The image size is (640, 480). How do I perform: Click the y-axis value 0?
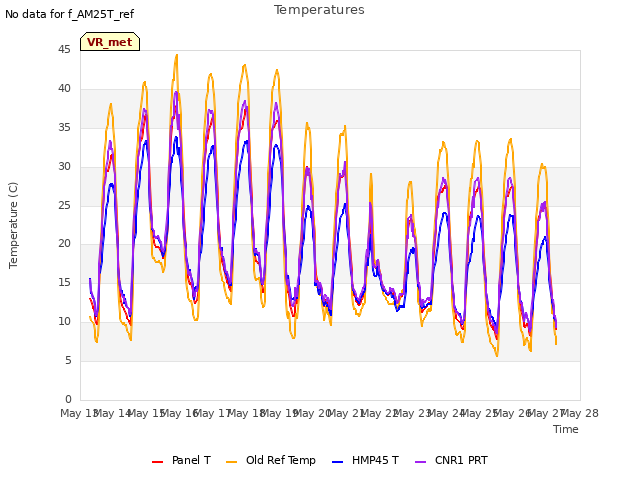tap(68, 399)
